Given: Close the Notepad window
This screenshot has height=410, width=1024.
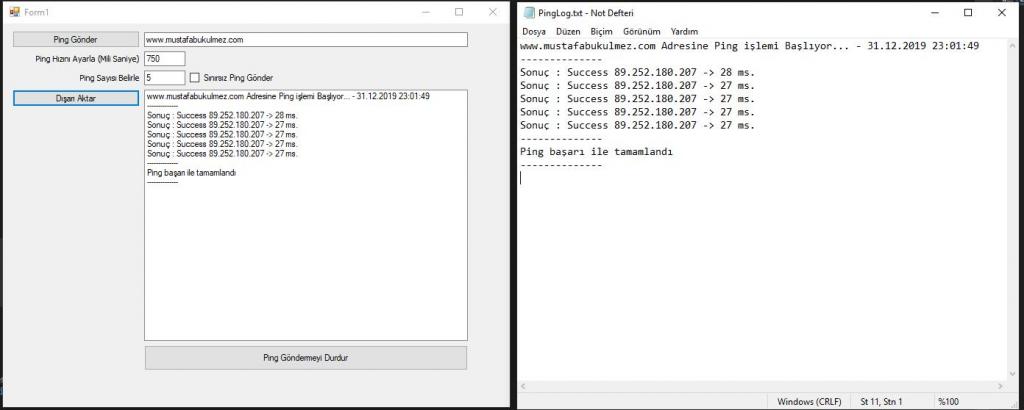Looking at the screenshot, I should click(x=1002, y=12).
